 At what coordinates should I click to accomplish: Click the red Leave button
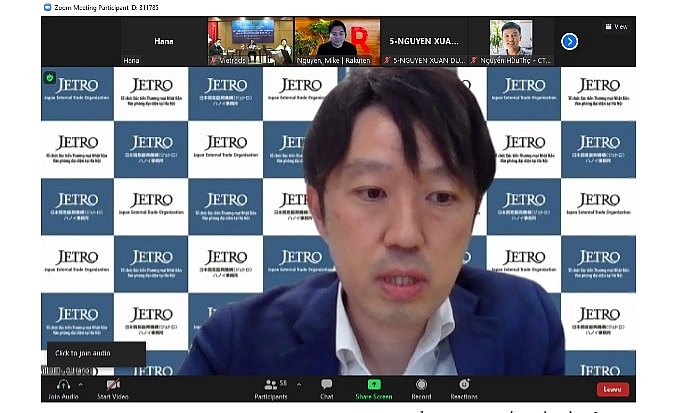pos(613,389)
